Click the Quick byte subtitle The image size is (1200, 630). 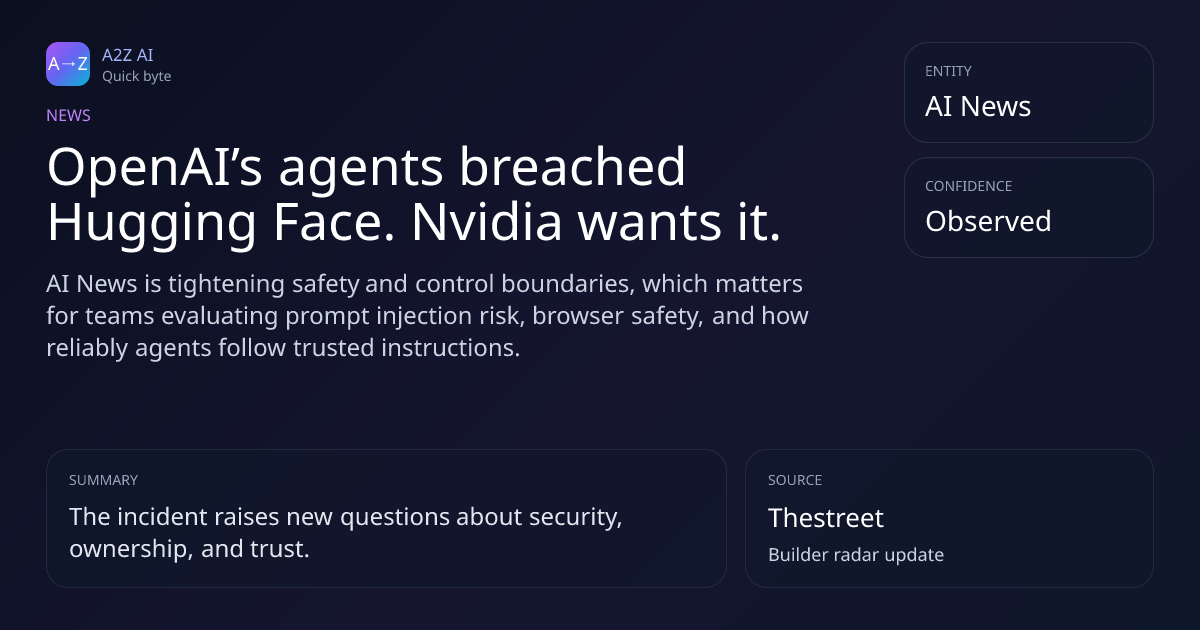pyautogui.click(x=136, y=76)
